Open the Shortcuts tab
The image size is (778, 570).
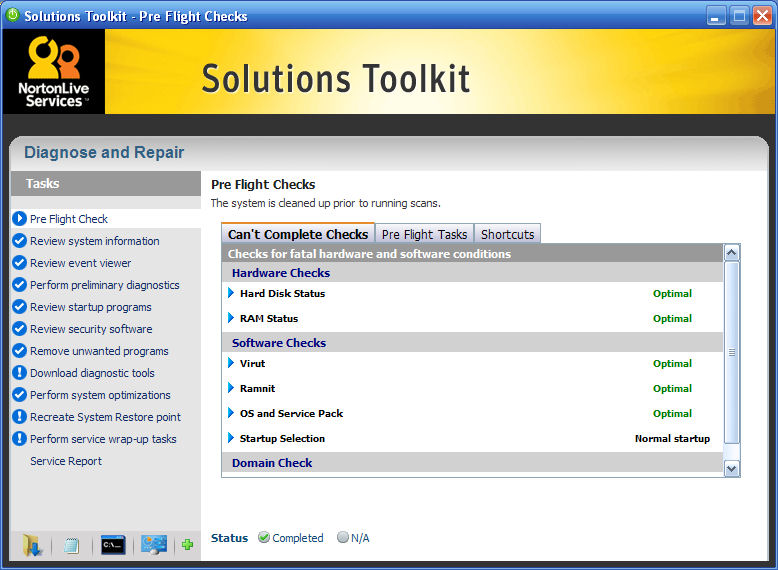click(x=507, y=234)
